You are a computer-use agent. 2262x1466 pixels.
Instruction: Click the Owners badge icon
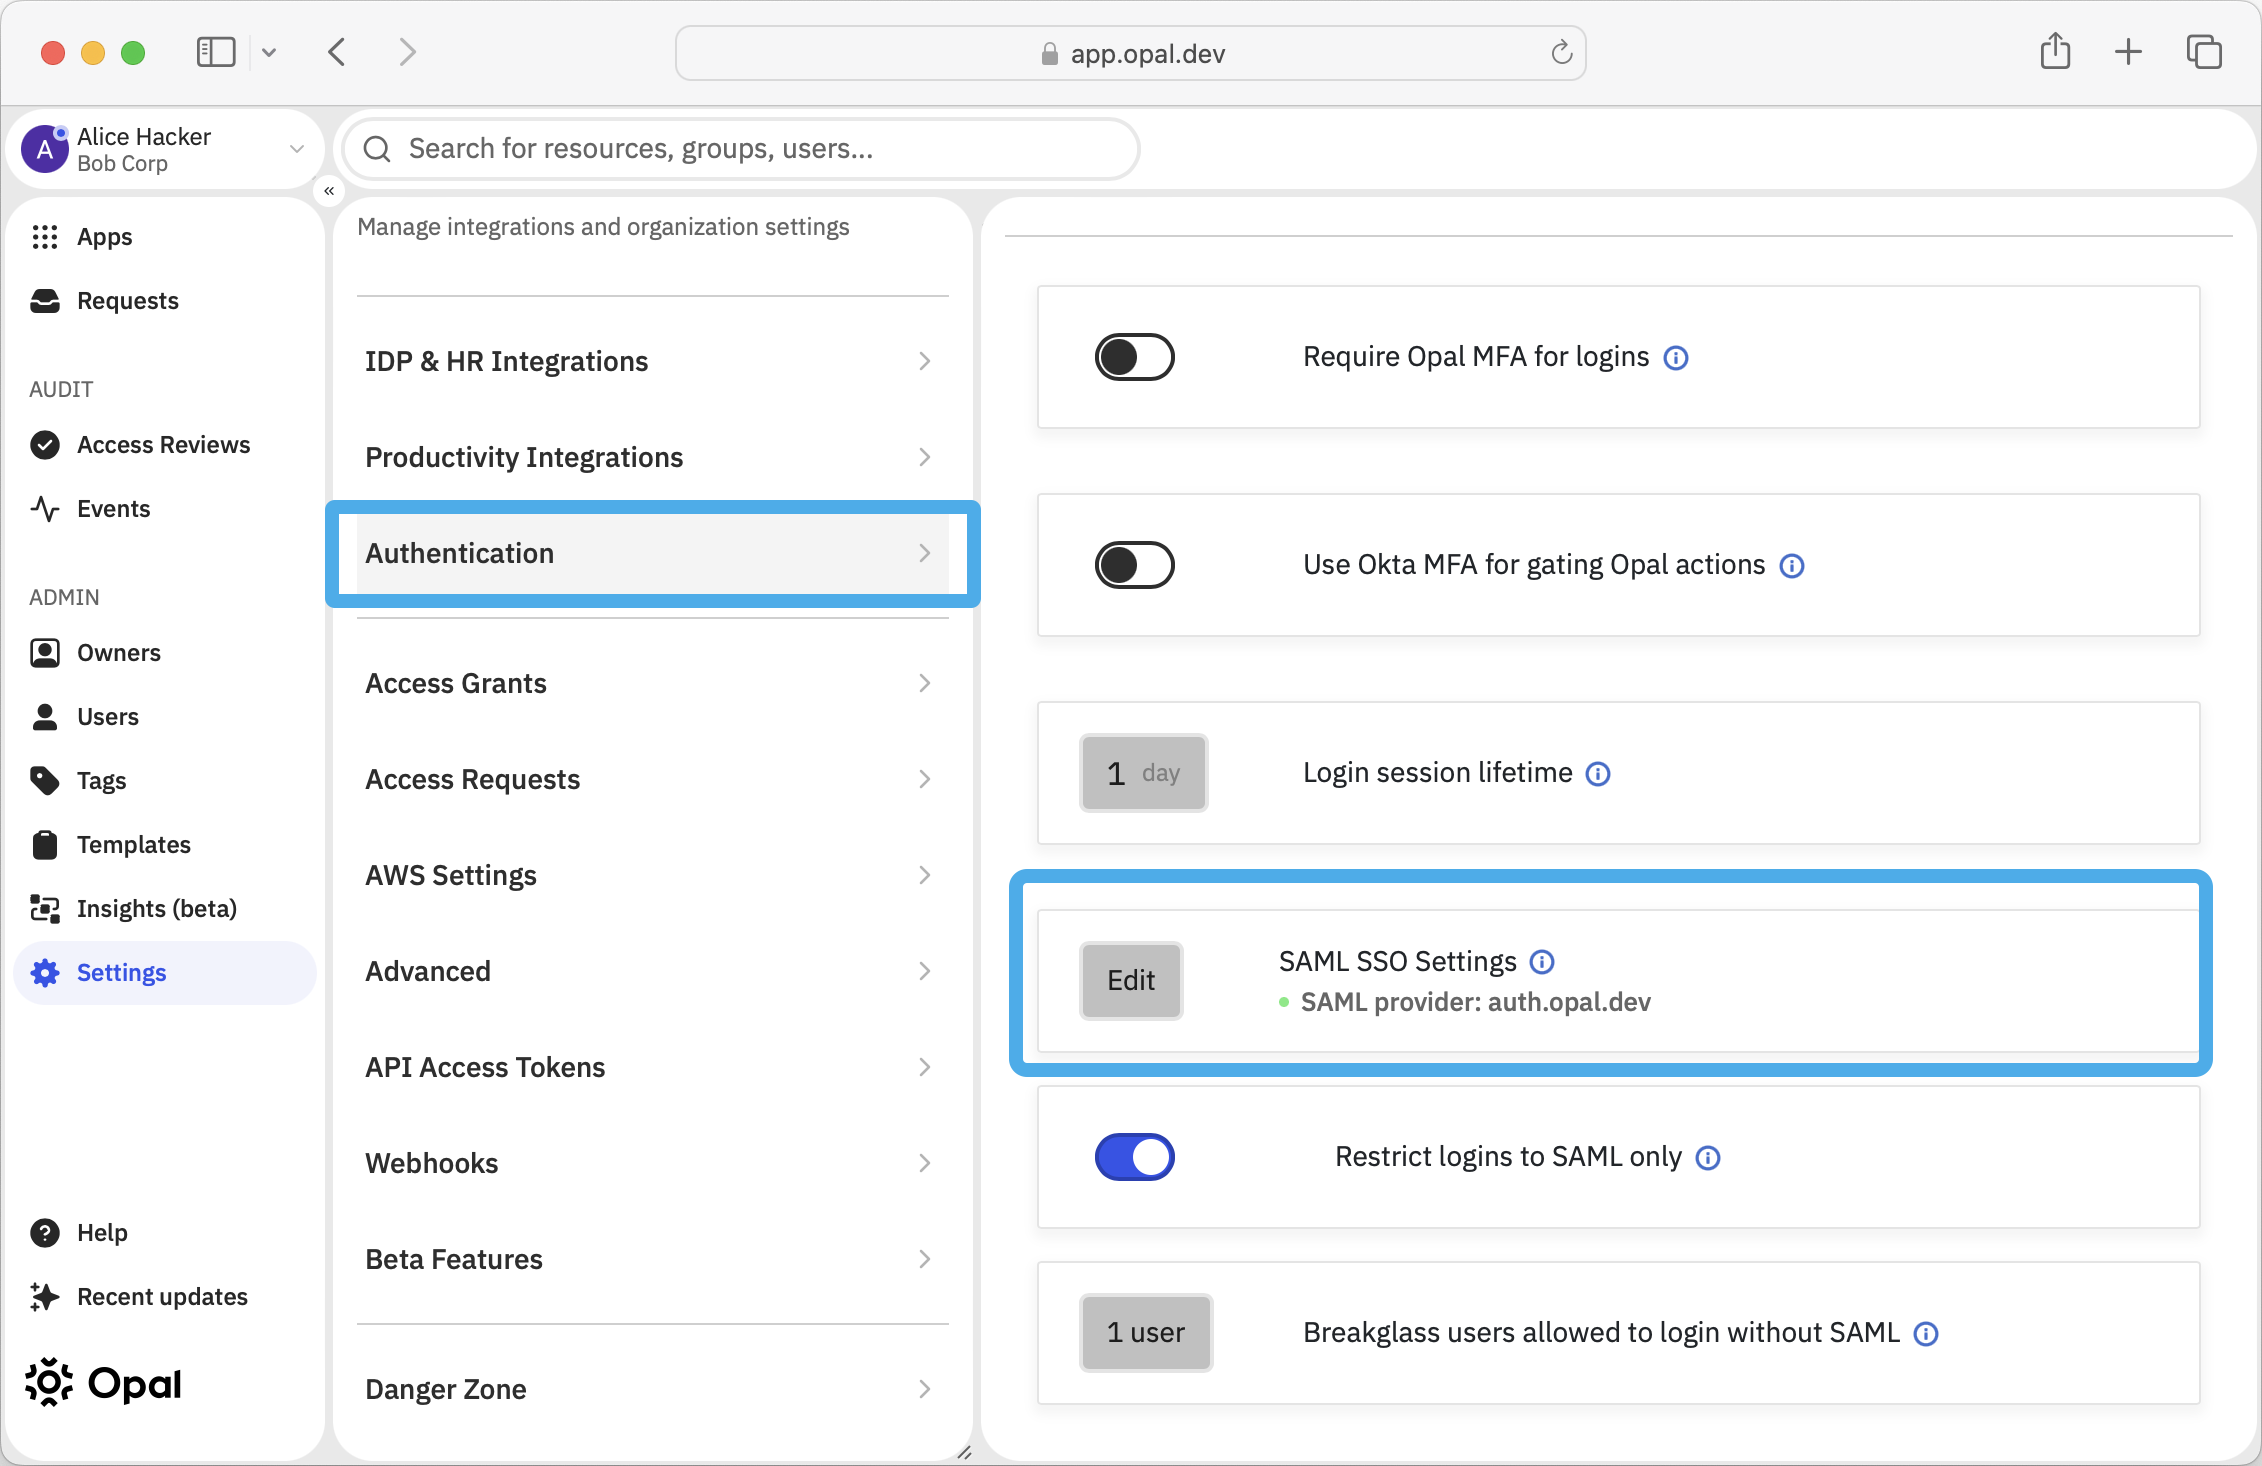[45, 653]
